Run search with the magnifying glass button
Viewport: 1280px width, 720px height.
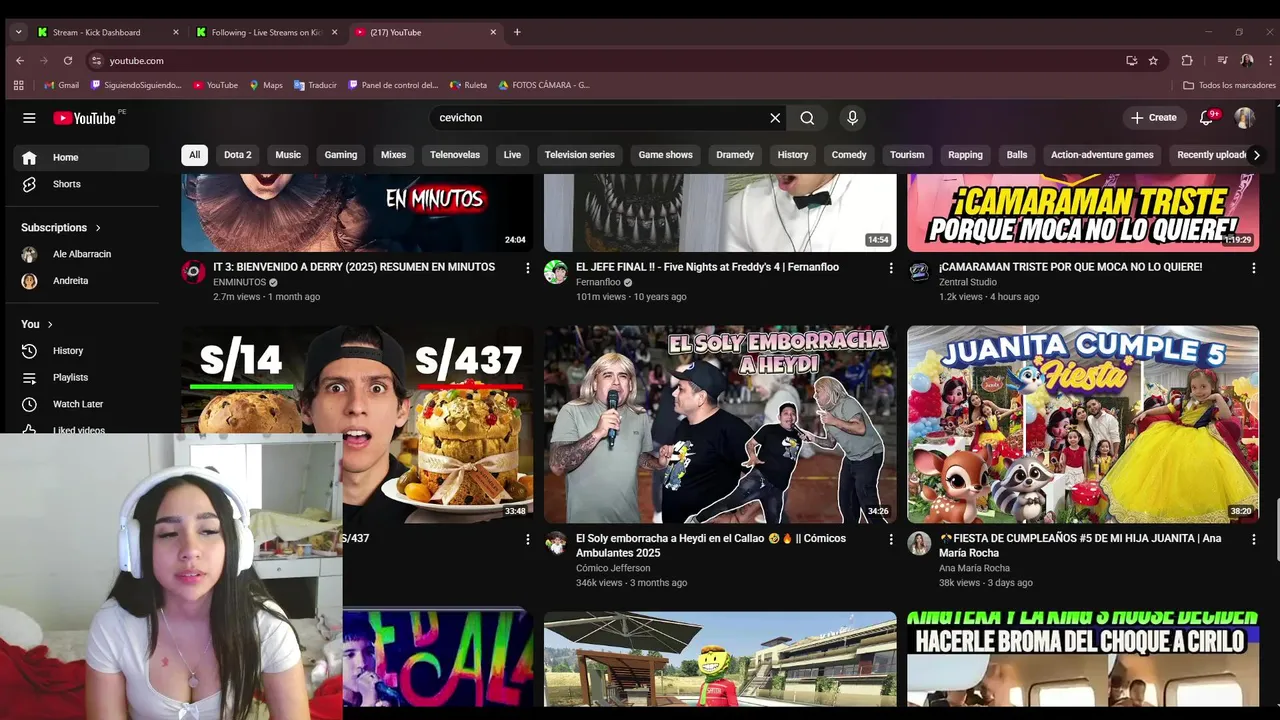[807, 118]
